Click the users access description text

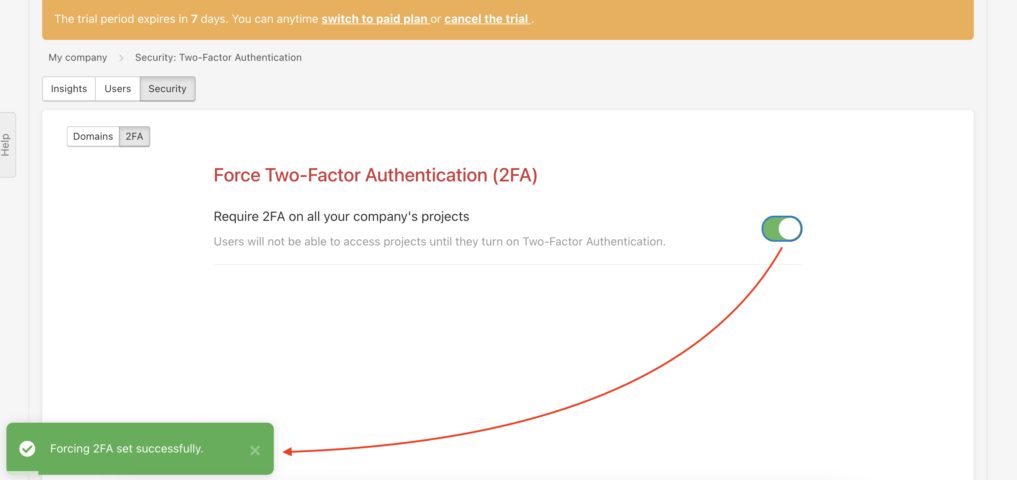[x=440, y=242]
